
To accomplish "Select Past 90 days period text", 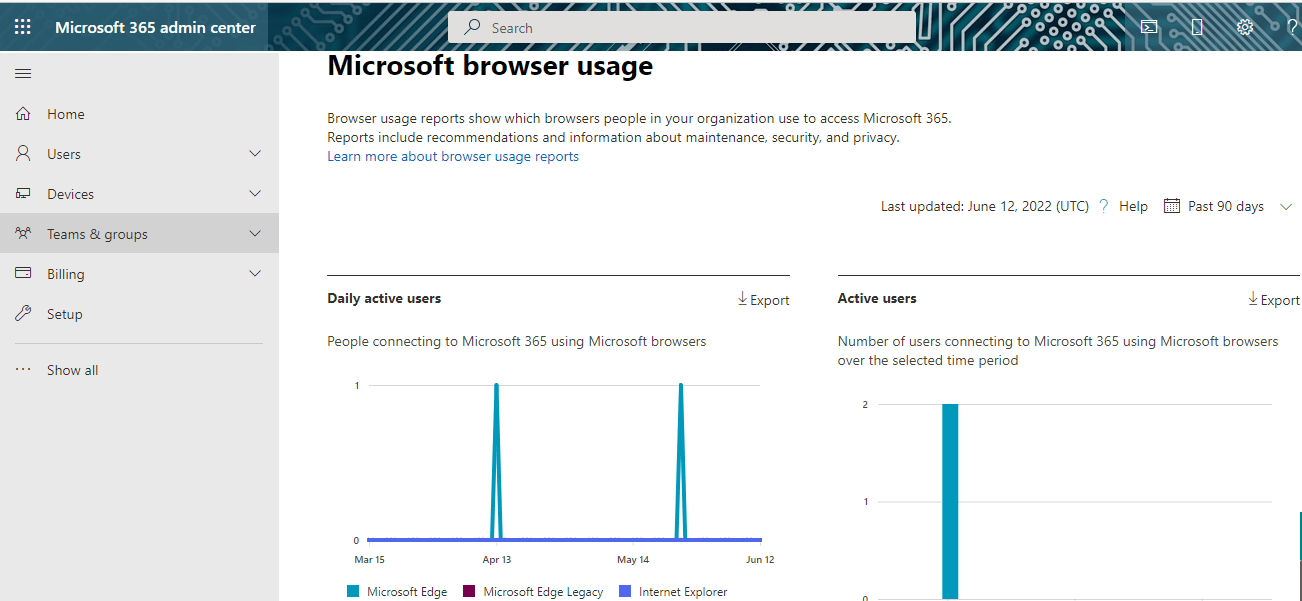I will (x=1226, y=206).
